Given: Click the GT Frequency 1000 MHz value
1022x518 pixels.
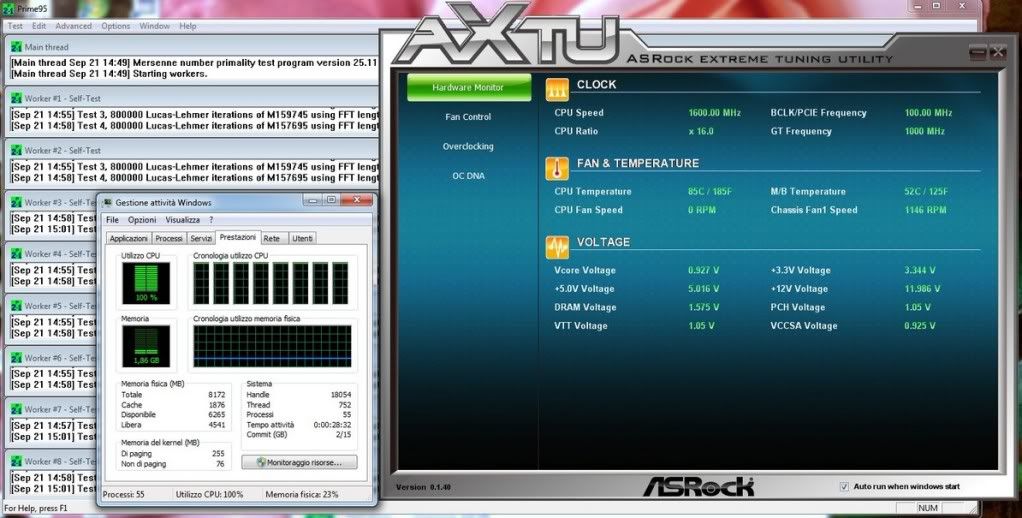Looking at the screenshot, I should [x=924, y=132].
